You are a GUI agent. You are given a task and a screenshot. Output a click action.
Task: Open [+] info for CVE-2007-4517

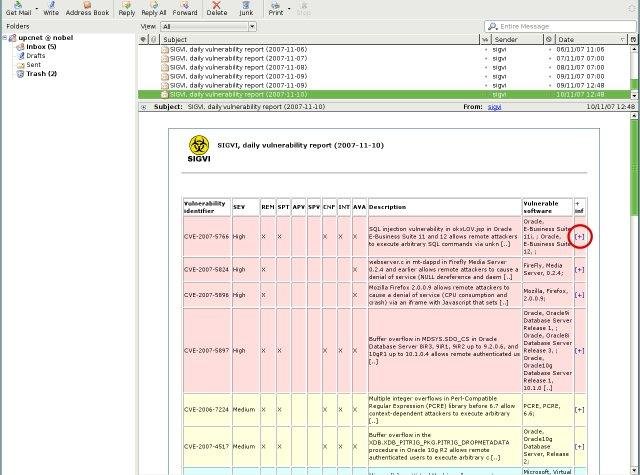point(579,446)
